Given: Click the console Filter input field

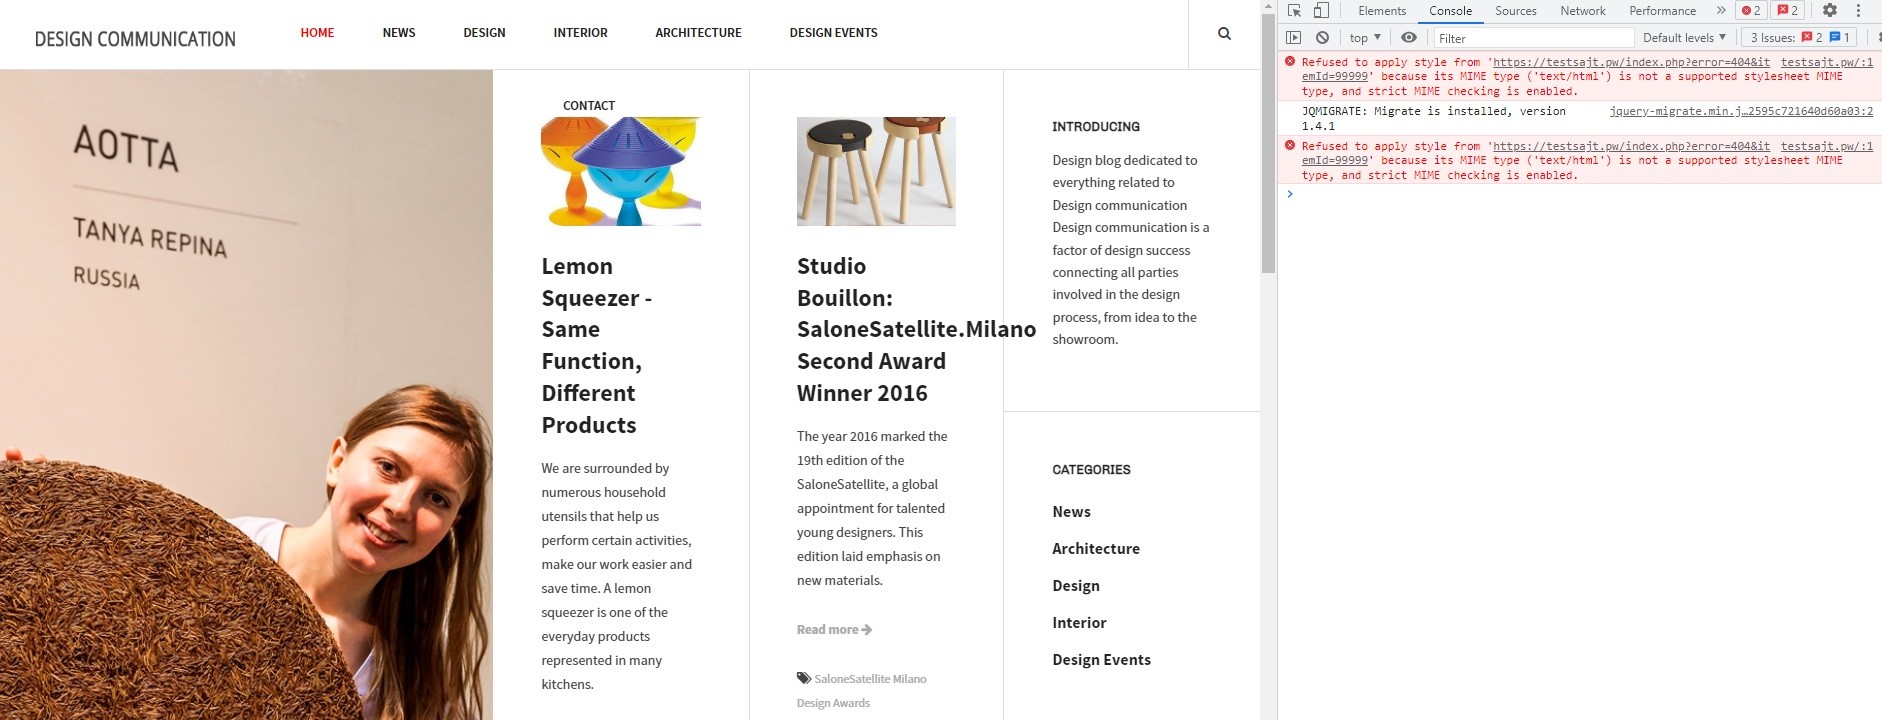Looking at the screenshot, I should point(1533,38).
